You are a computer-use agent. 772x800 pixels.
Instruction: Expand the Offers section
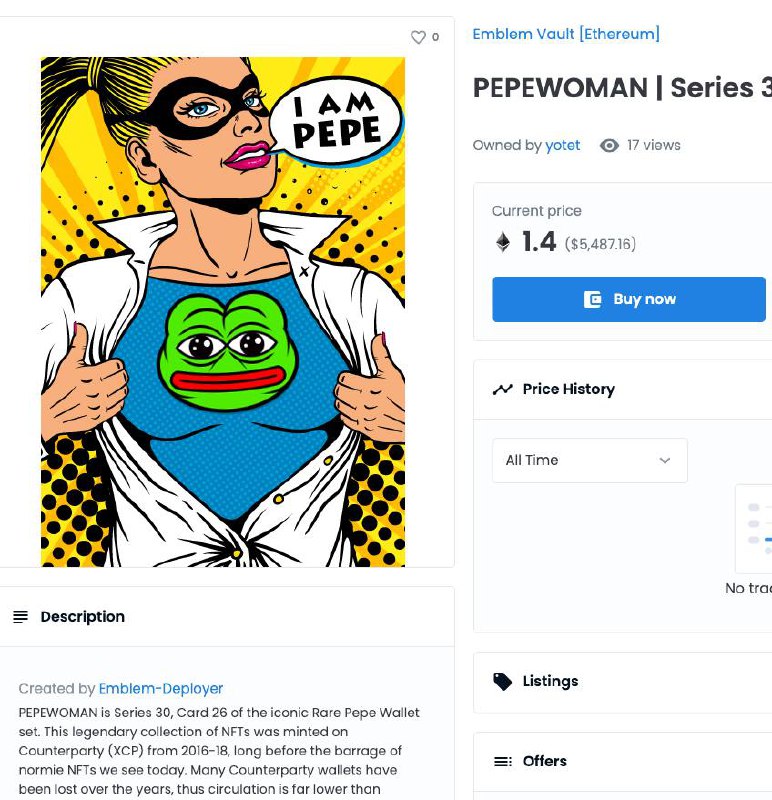pyautogui.click(x=622, y=762)
